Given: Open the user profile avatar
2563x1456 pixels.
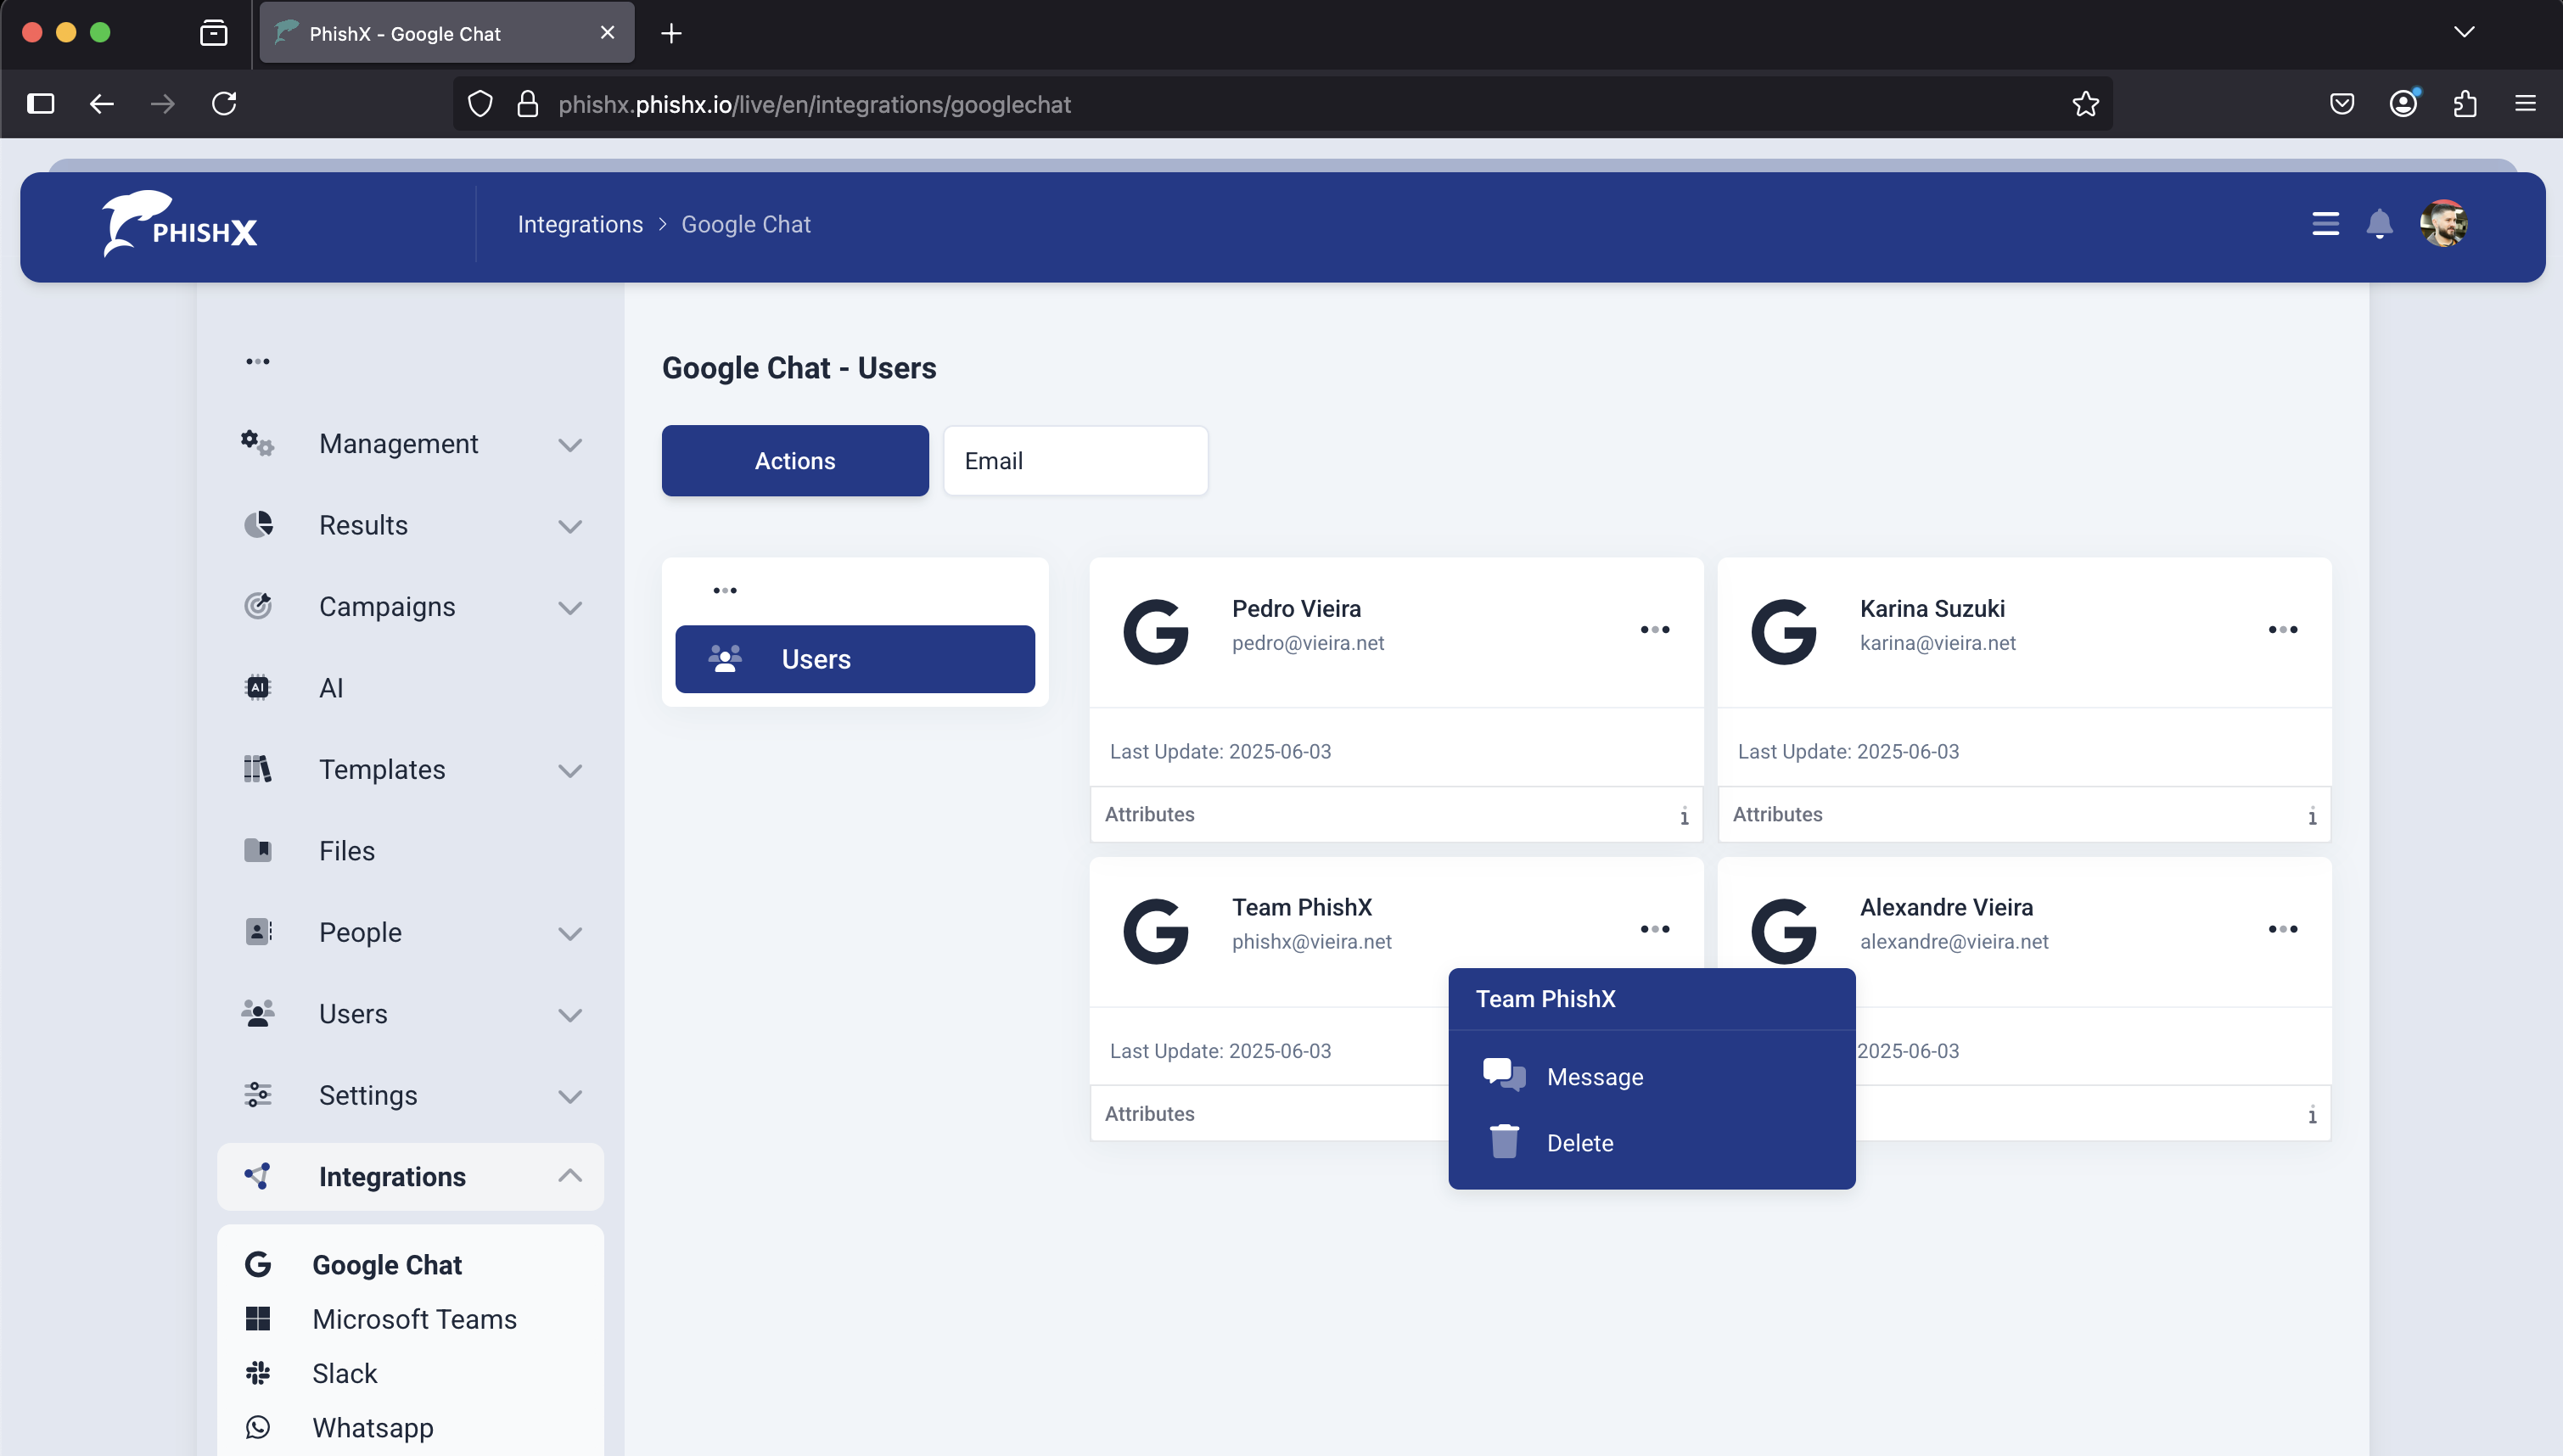Looking at the screenshot, I should [x=2443, y=224].
